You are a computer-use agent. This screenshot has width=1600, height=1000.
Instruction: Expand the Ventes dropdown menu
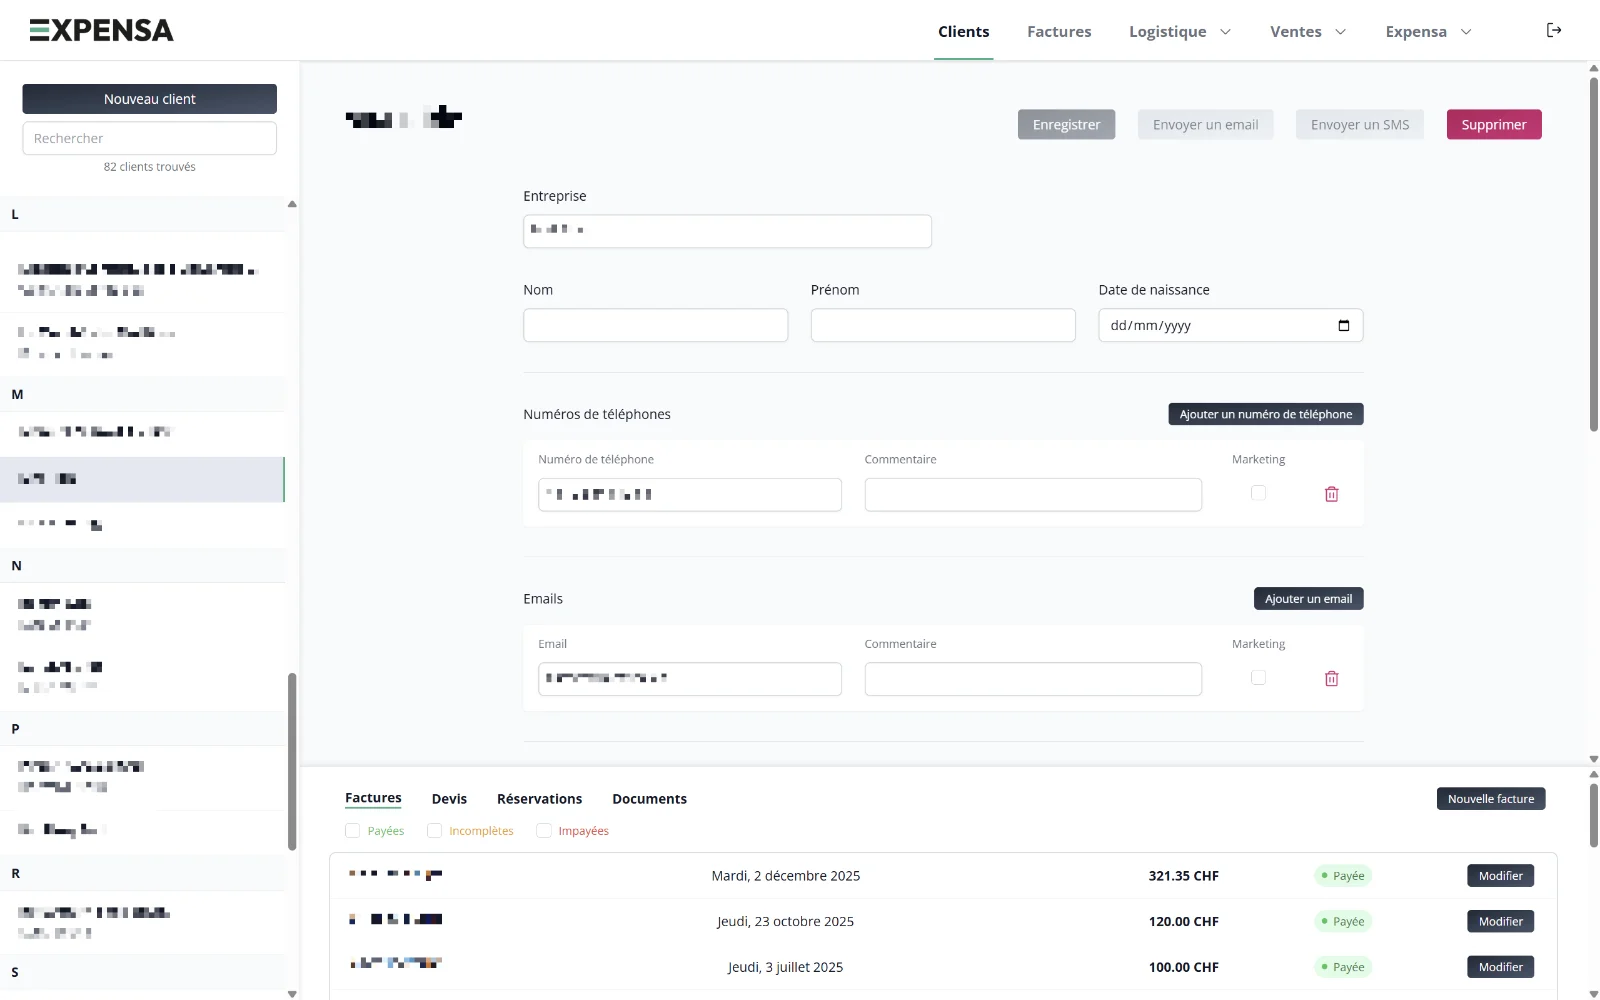[1308, 31]
